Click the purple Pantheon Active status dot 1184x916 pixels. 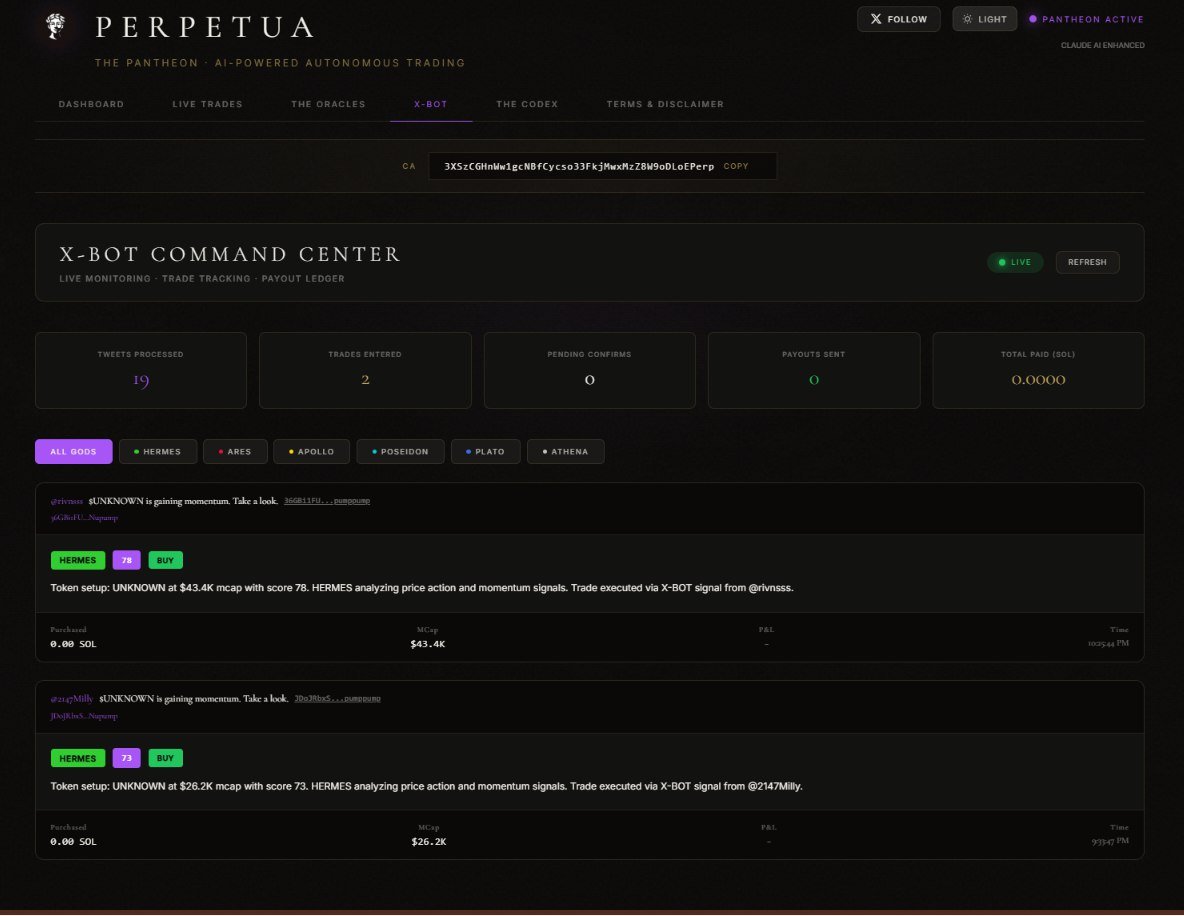click(x=1033, y=19)
